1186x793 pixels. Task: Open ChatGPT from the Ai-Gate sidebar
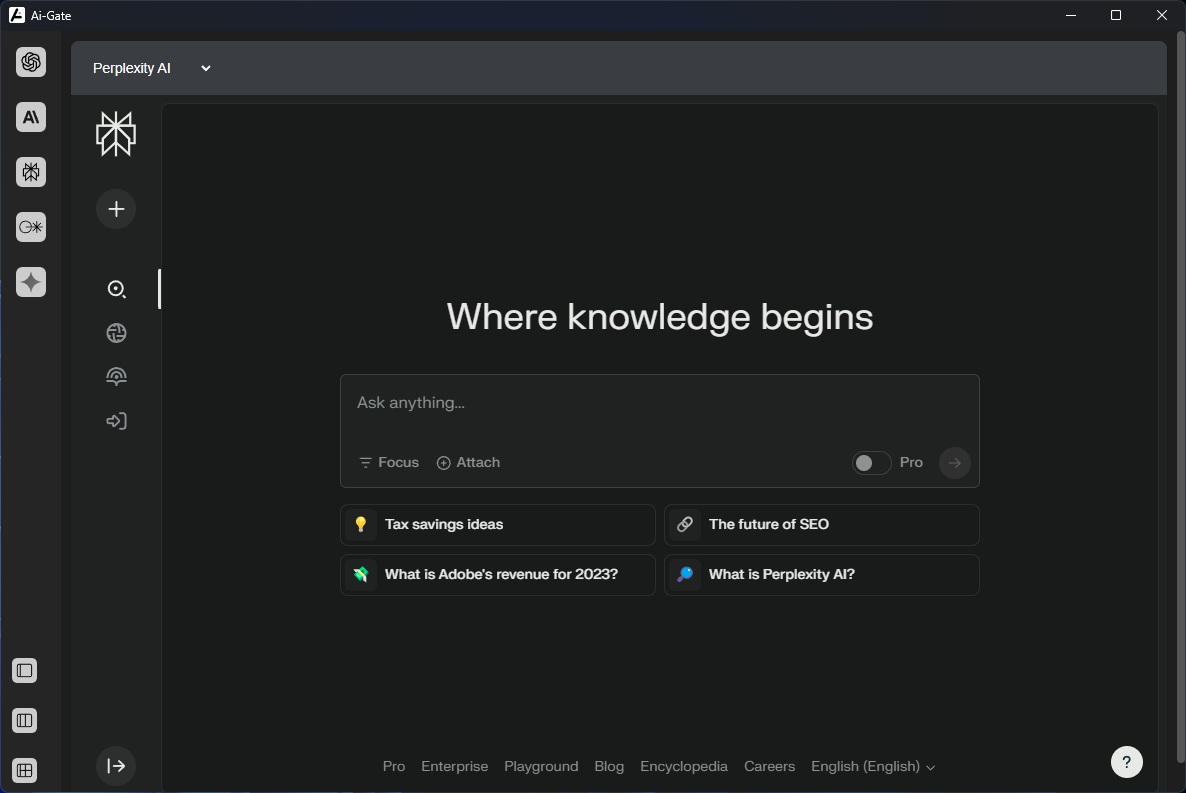(x=31, y=62)
